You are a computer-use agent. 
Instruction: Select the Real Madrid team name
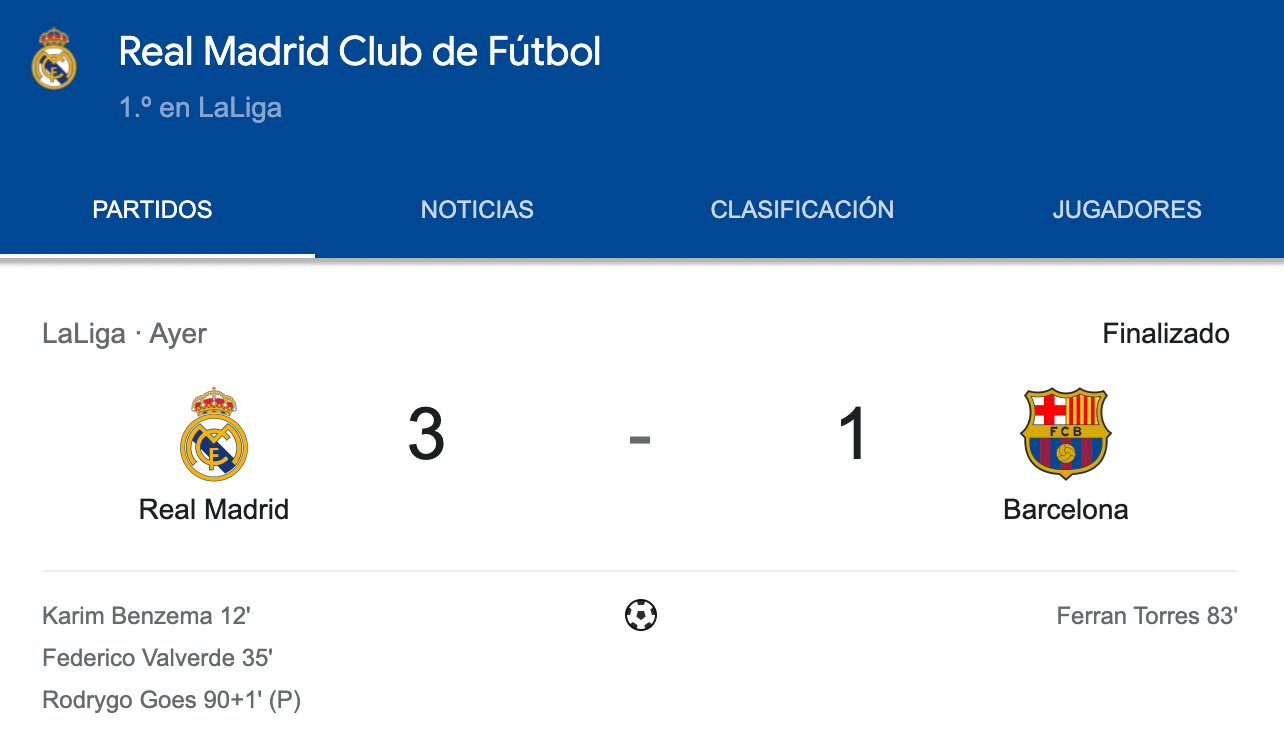[214, 509]
